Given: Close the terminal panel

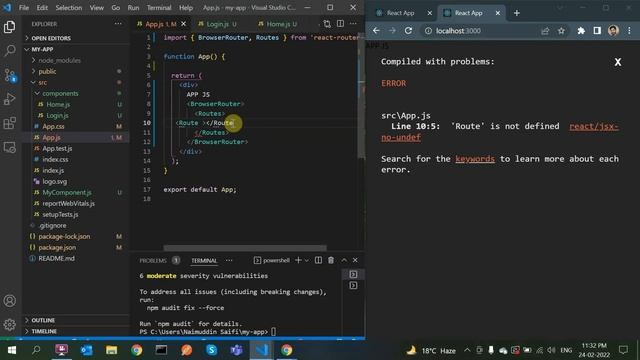Looking at the screenshot, I should [355, 260].
